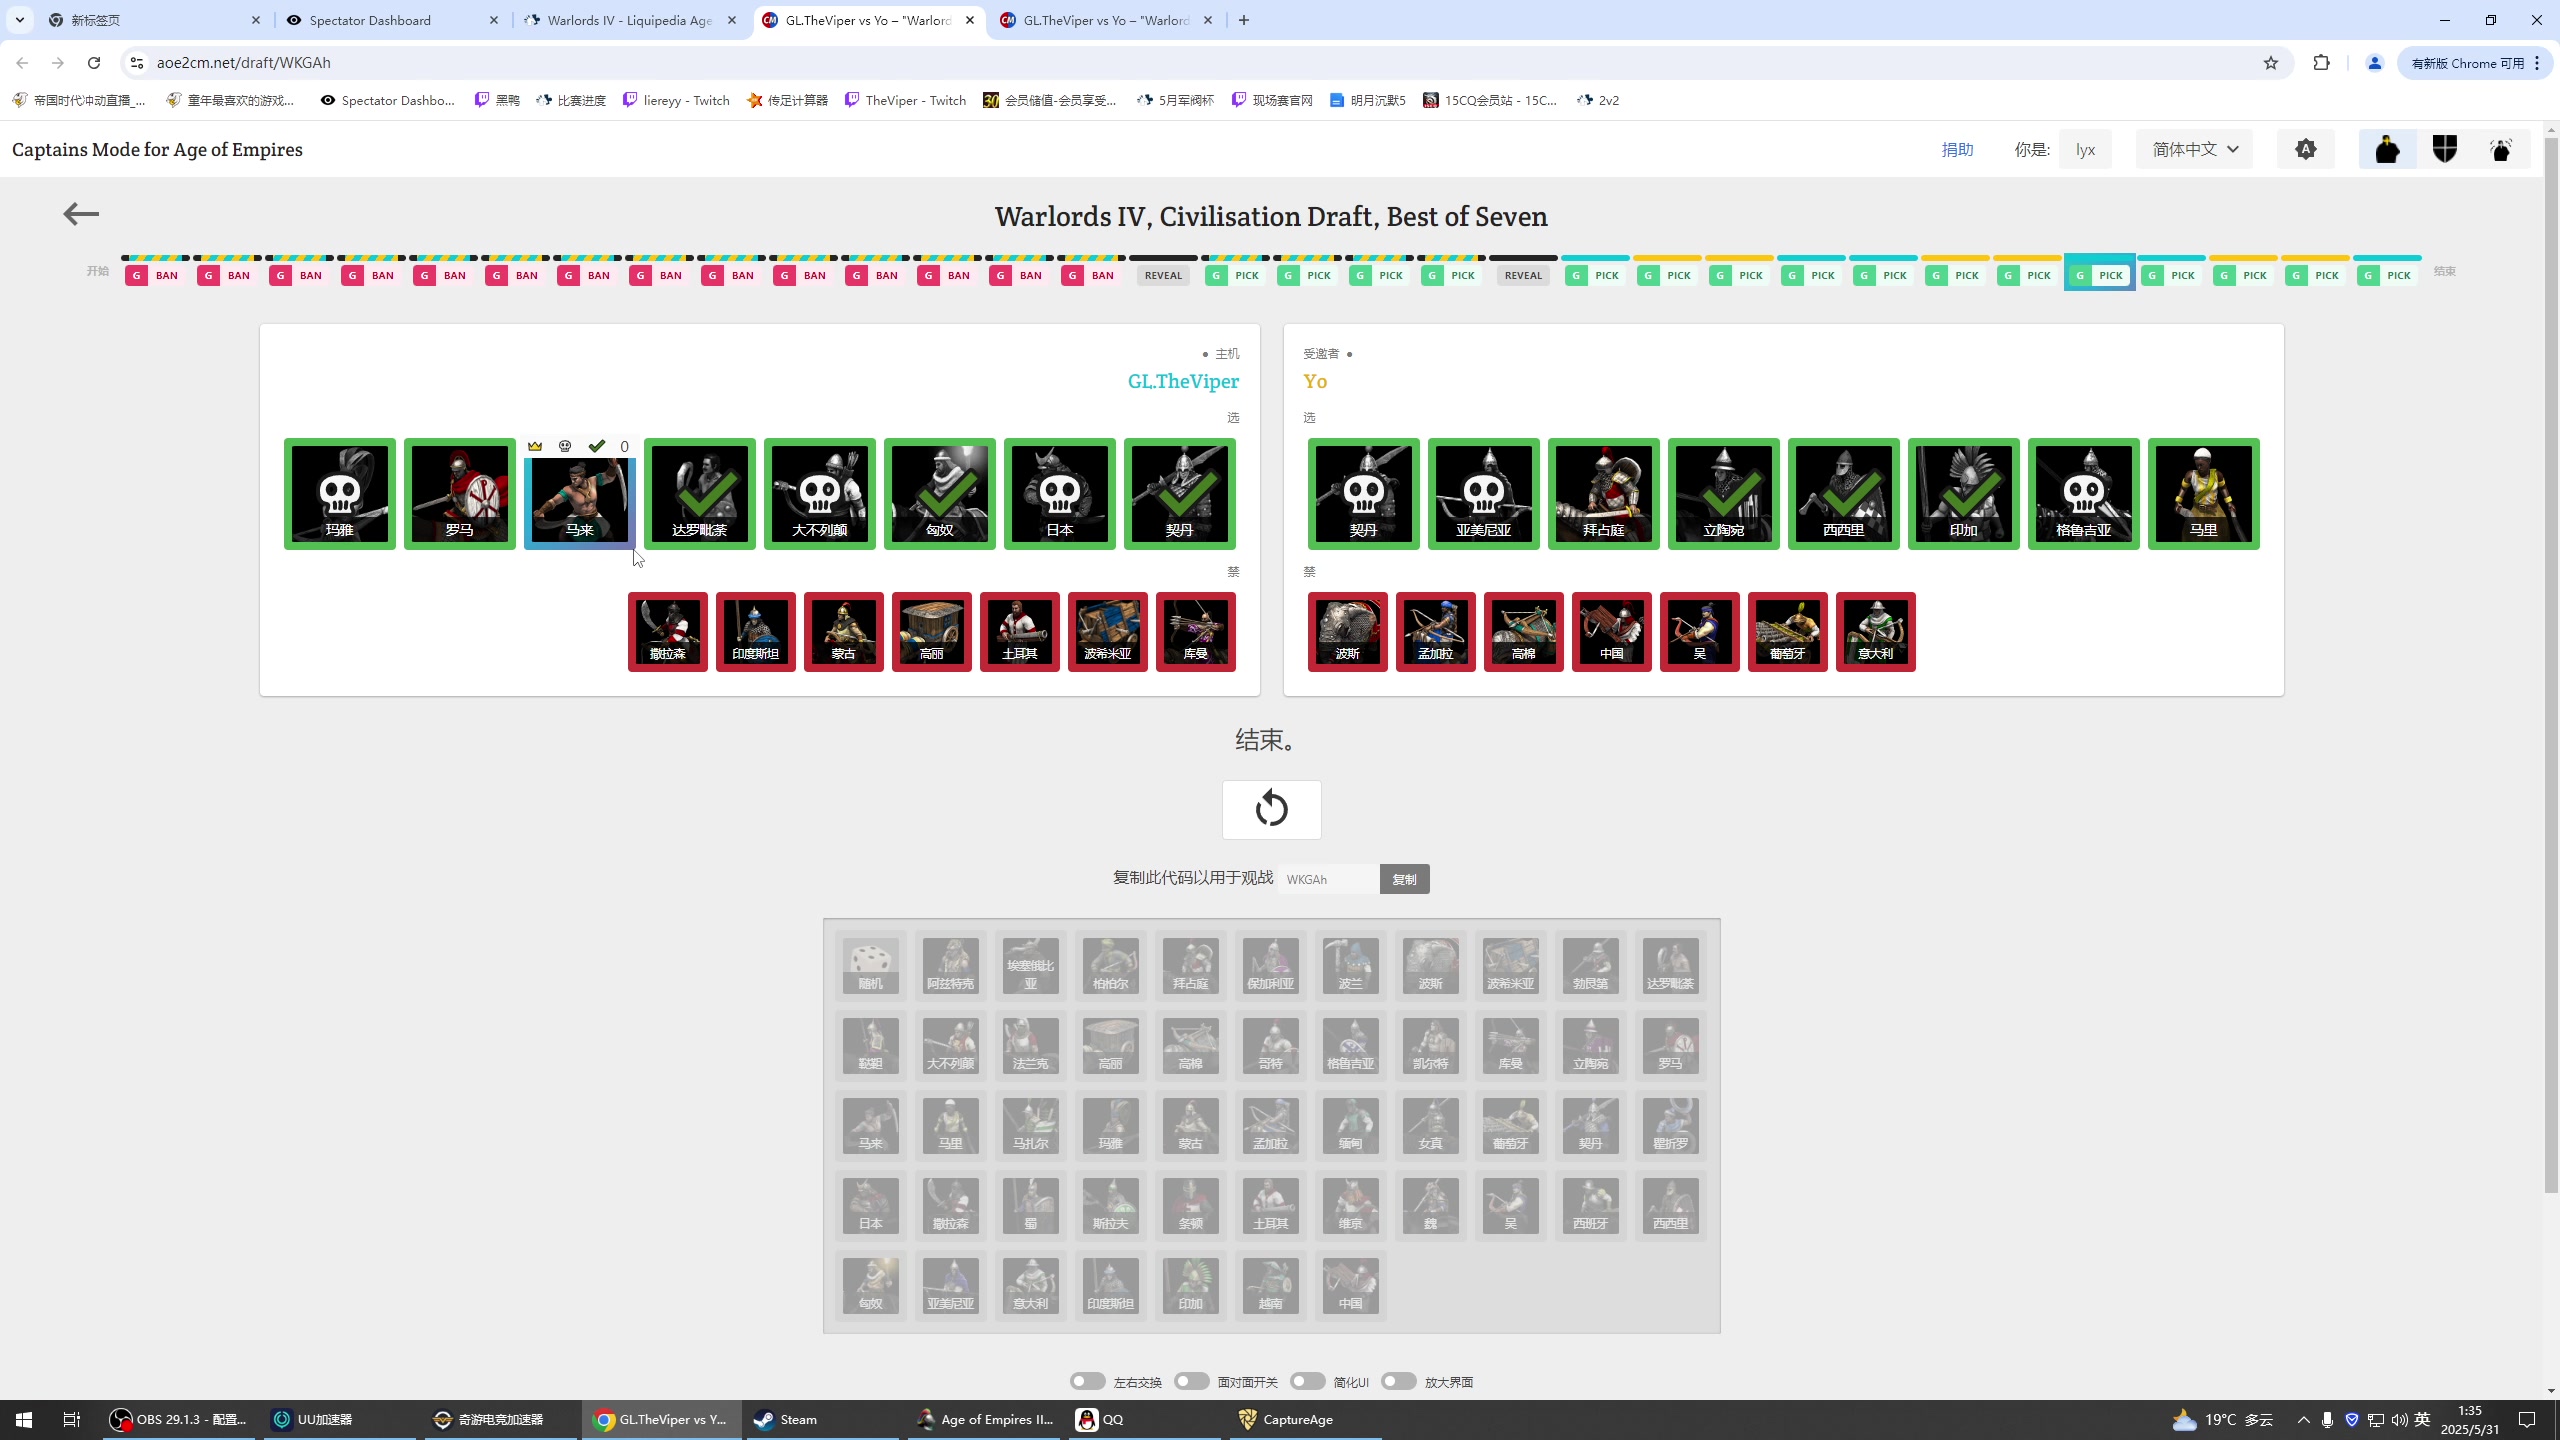Click the page vertical scrollbar
2560x1440 pixels.
point(2550,664)
